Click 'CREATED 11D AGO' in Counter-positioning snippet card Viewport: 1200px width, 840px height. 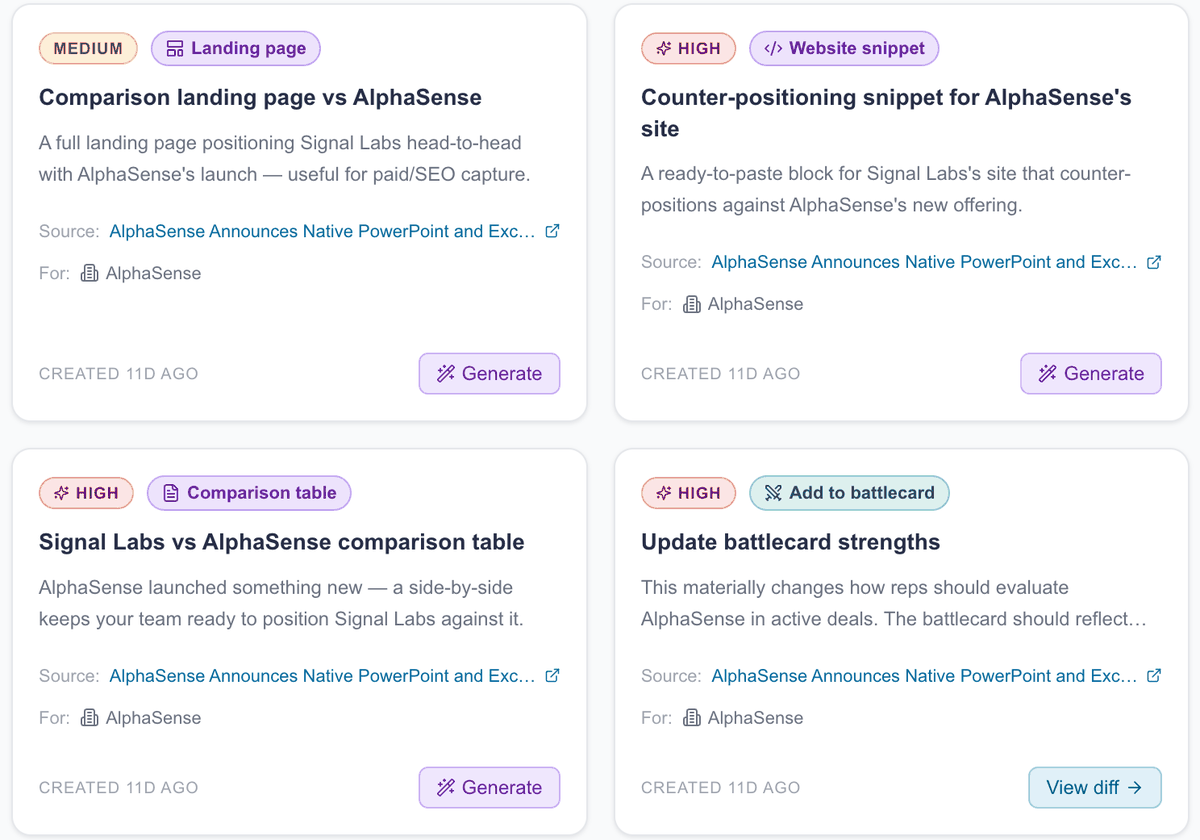721,374
